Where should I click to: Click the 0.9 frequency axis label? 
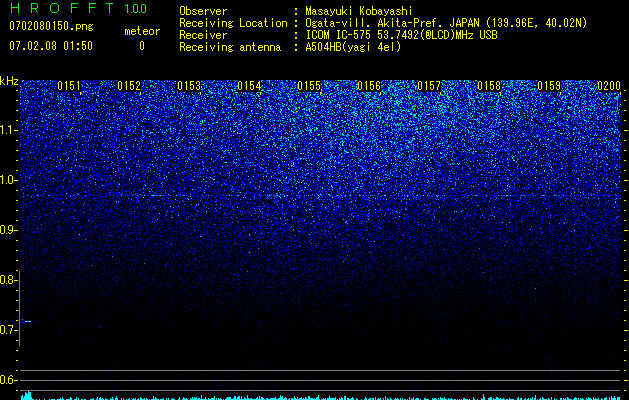tap(7, 230)
